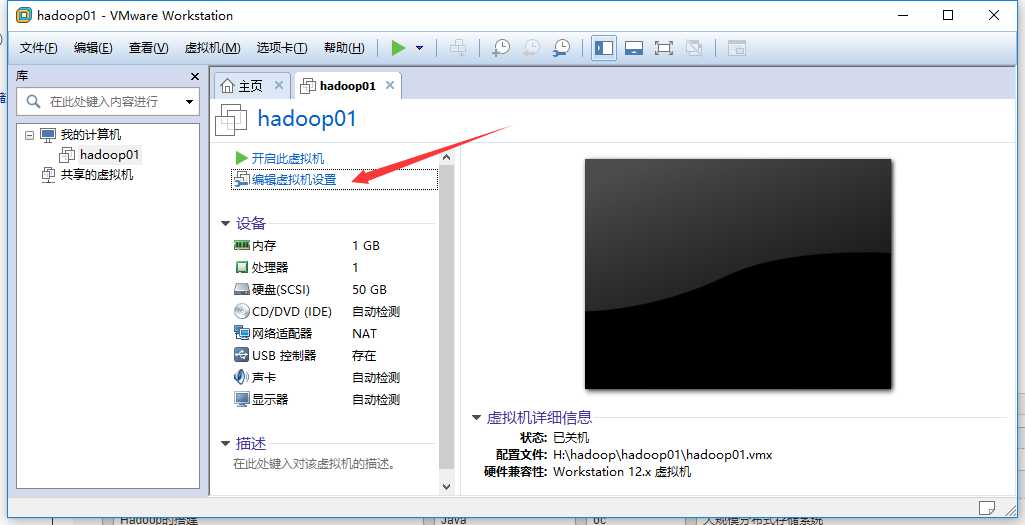
Task: Close the 主页 tab
Action: (278, 86)
